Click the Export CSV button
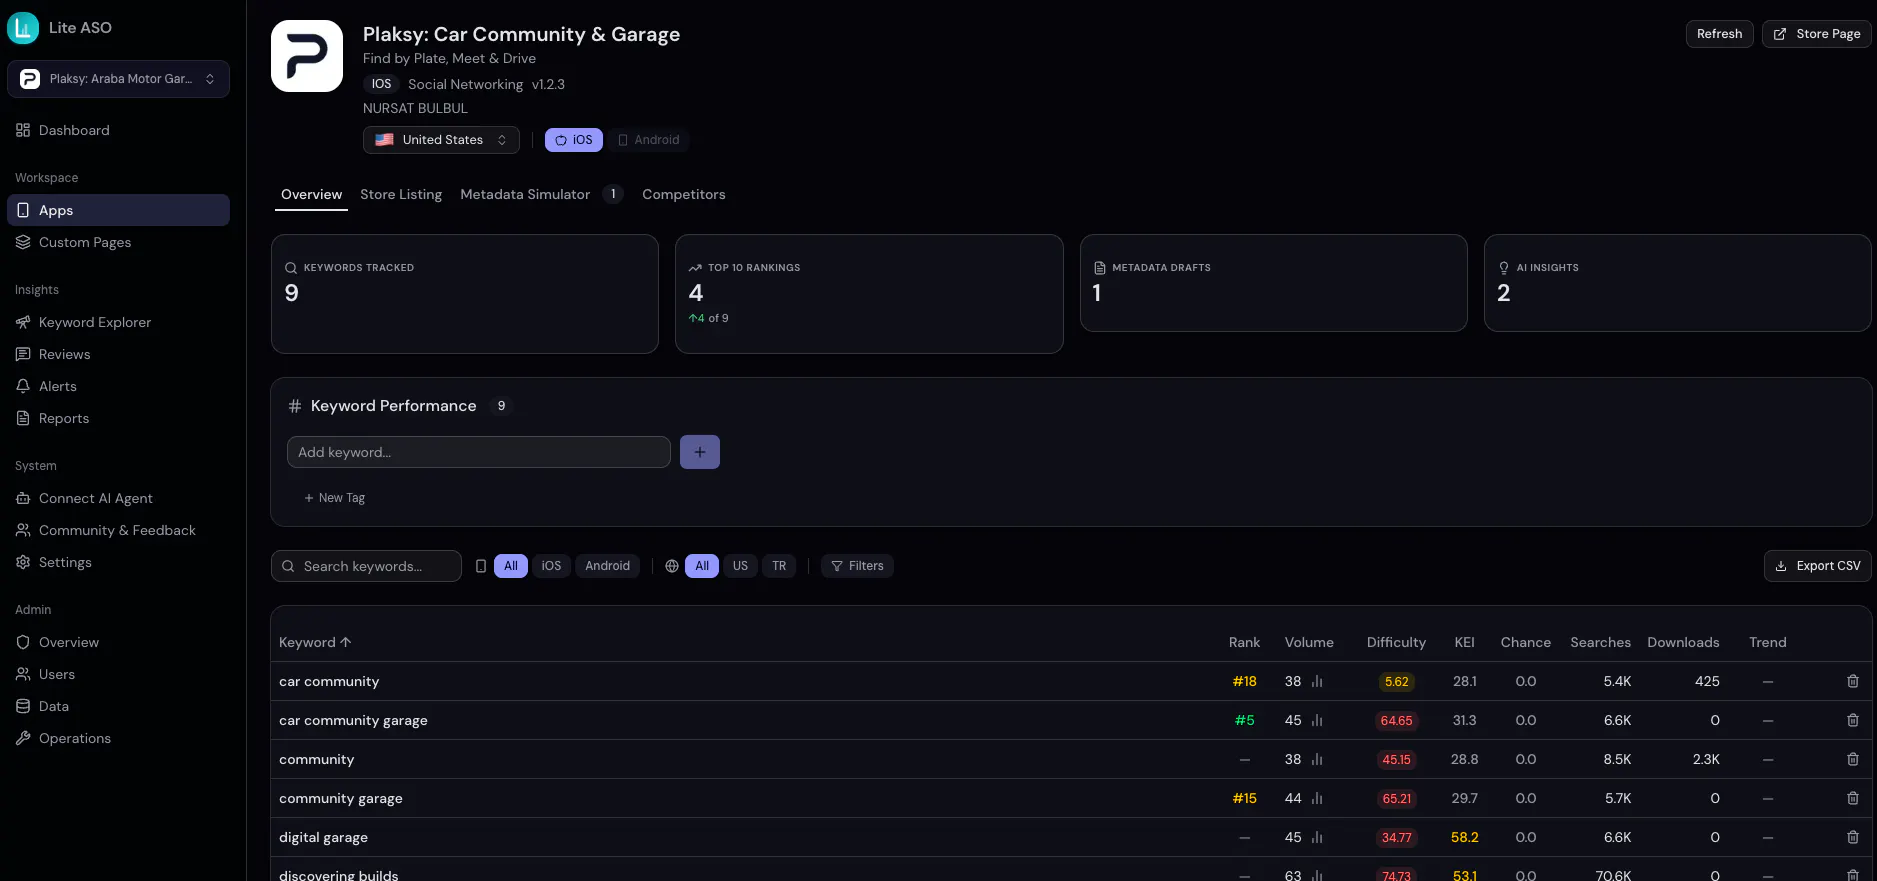Viewport: 1877px width, 881px height. (x=1818, y=566)
